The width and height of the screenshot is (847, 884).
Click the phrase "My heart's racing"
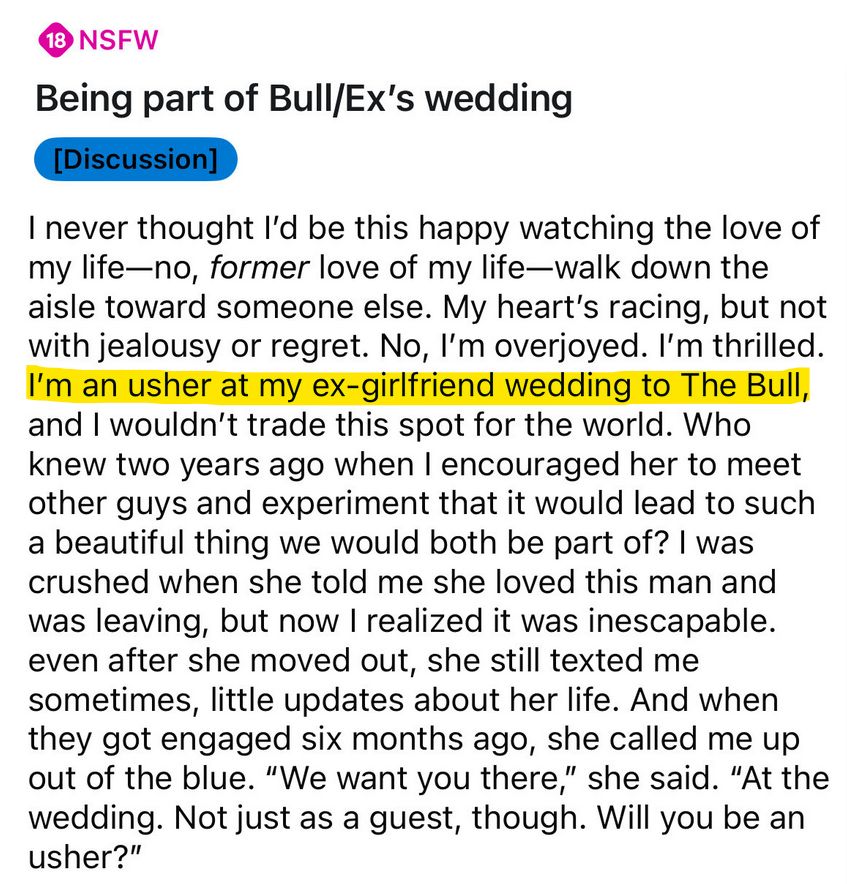point(610,307)
